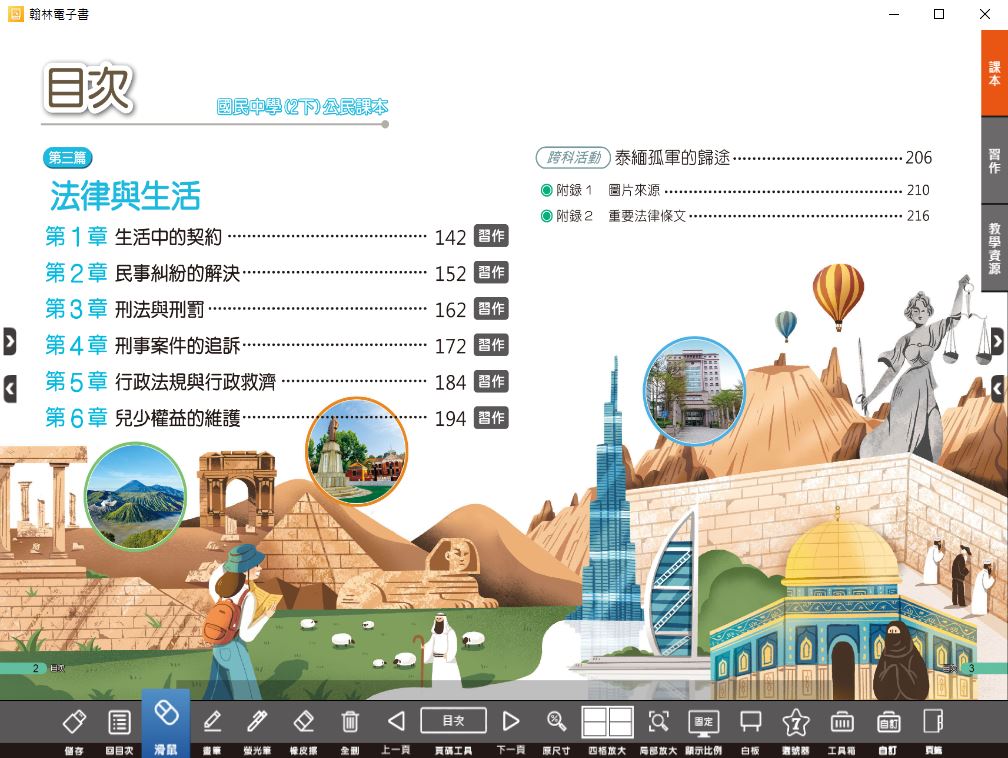Click the left-pointing arrow on left edge
Screen dimensions: 1008x758
coord(10,389)
